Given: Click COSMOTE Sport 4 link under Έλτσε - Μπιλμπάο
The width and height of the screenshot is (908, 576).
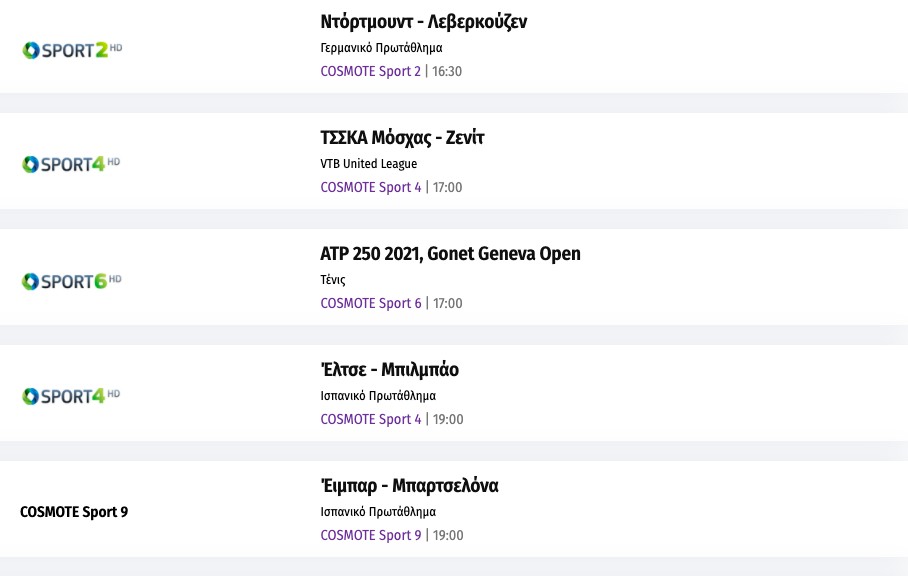Looking at the screenshot, I should pyautogui.click(x=370, y=419).
